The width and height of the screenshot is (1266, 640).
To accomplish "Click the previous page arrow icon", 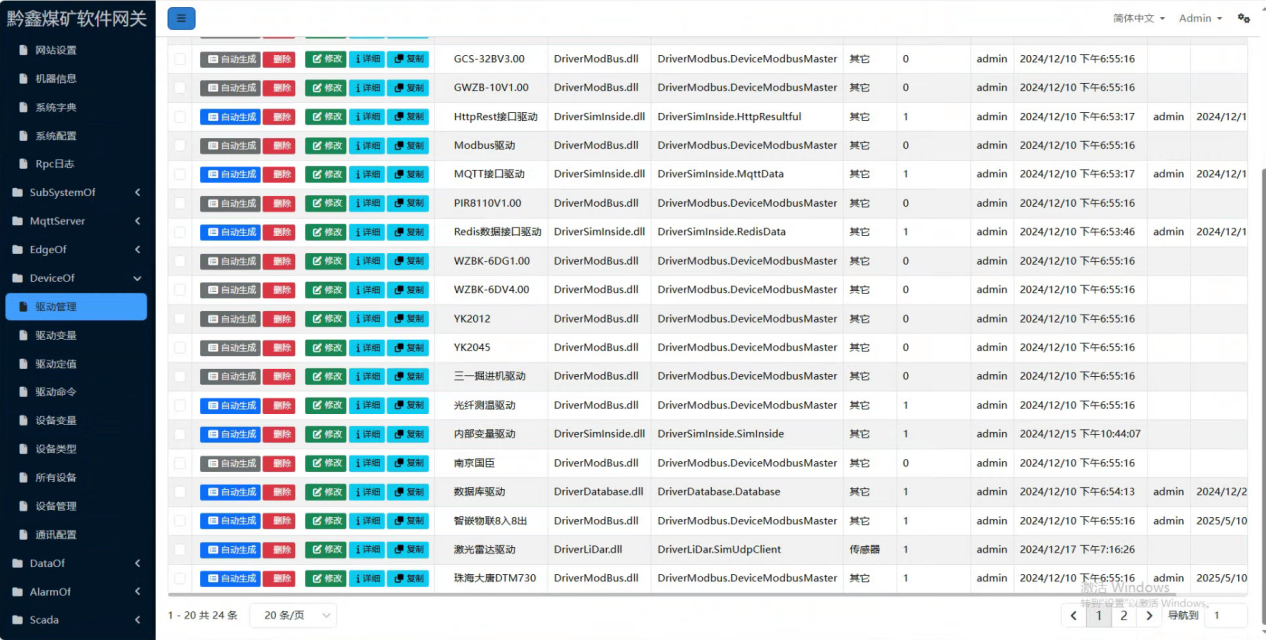I will (1074, 616).
